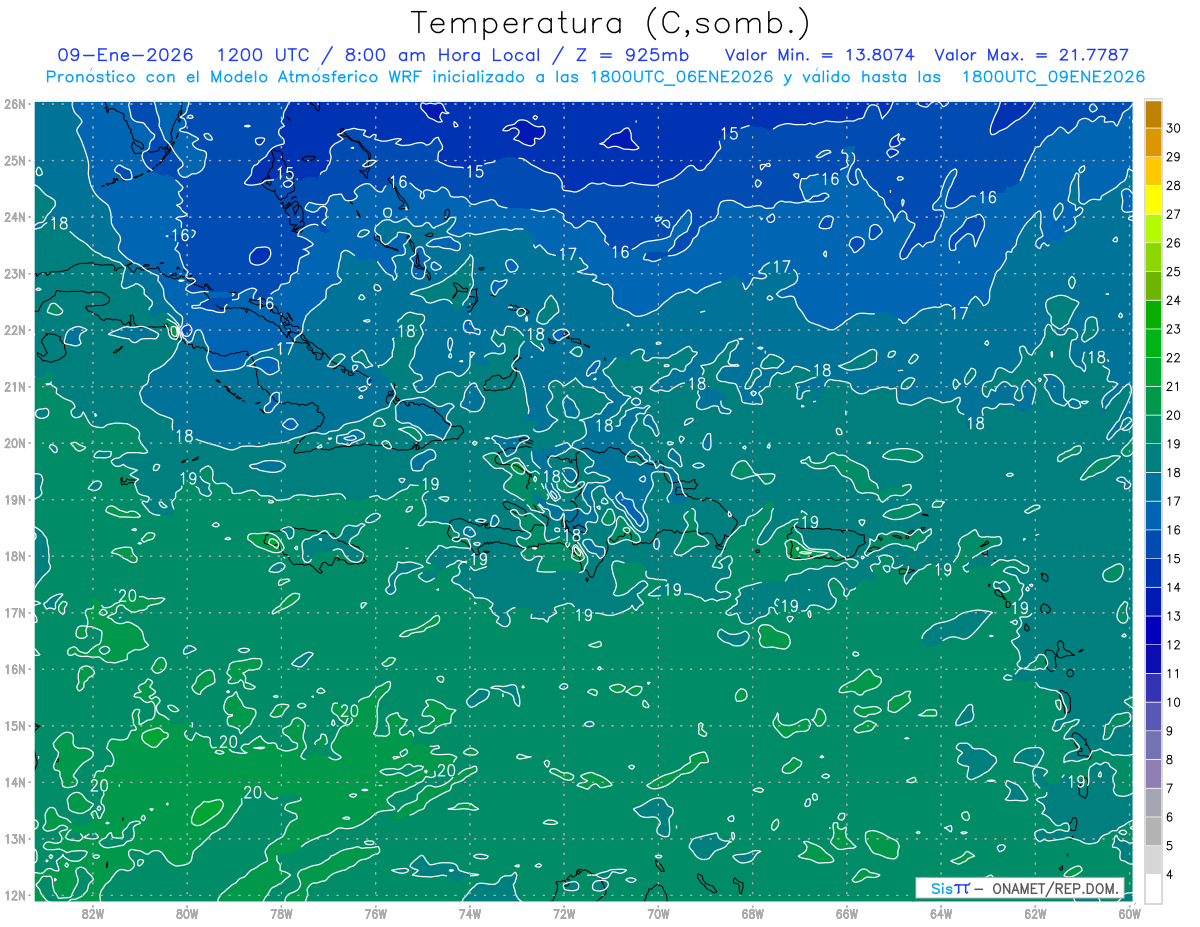1200x927 pixels.
Task: Click the '15N' latitude label
Action: (x=14, y=726)
